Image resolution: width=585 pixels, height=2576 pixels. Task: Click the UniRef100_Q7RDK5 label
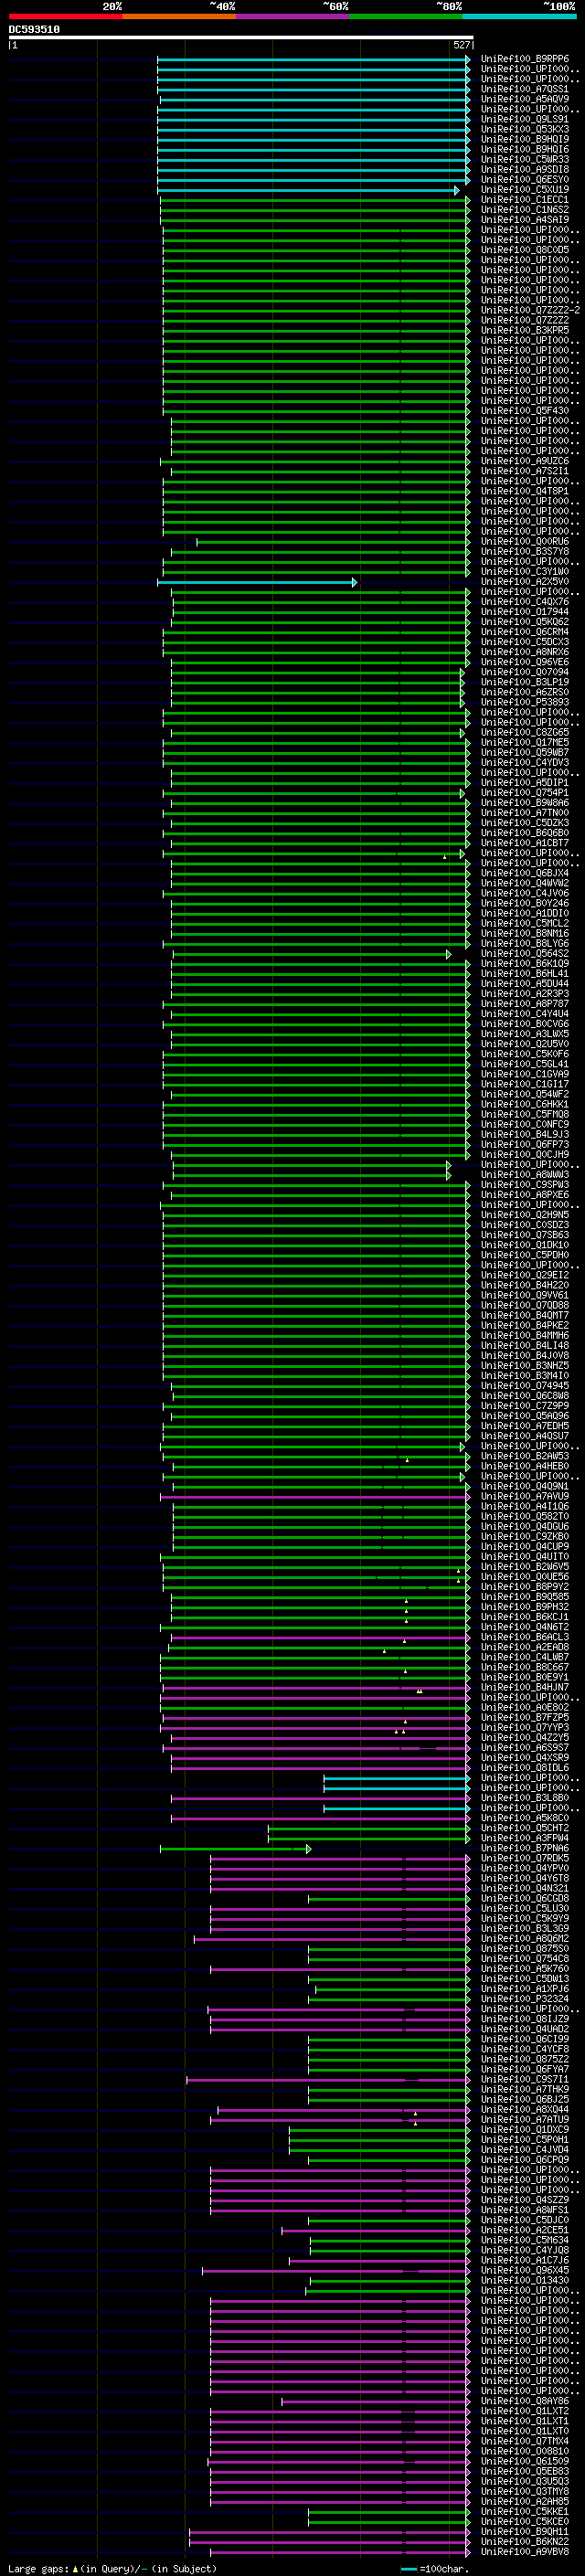tap(525, 1858)
